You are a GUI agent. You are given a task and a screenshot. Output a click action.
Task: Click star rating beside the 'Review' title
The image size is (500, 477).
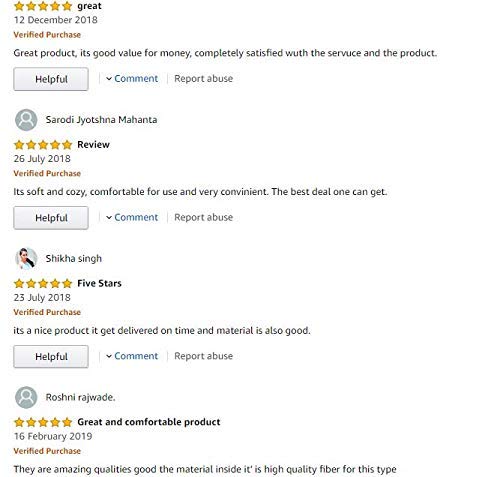[43, 145]
